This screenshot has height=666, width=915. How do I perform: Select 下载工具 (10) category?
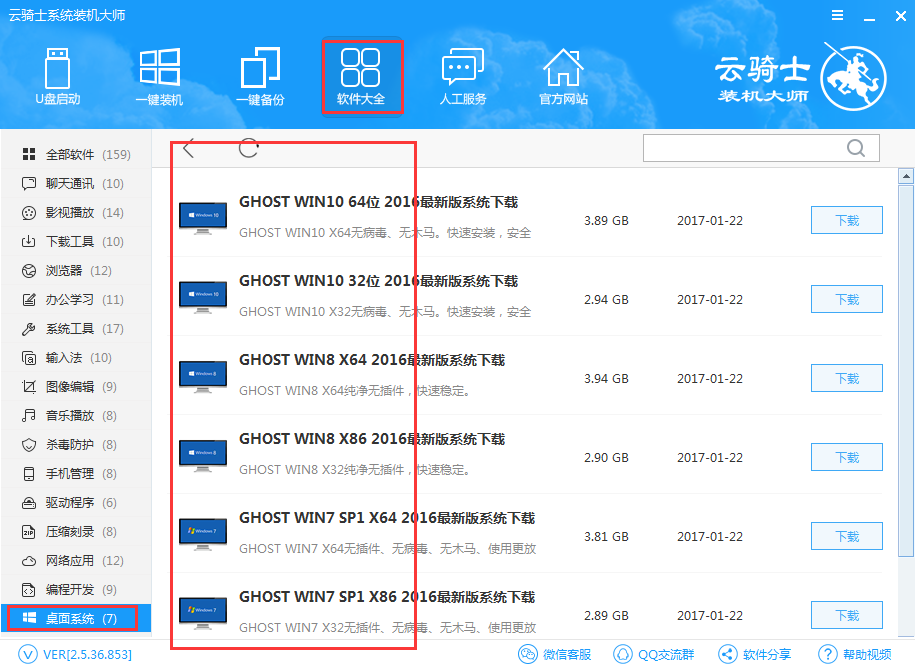pyautogui.click(x=76, y=241)
